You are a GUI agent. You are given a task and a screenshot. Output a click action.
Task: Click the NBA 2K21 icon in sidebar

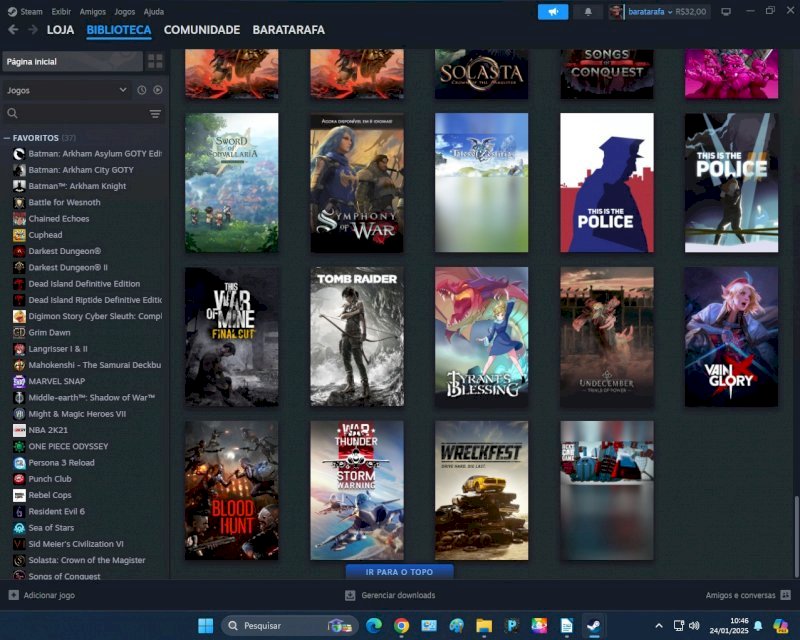point(19,430)
